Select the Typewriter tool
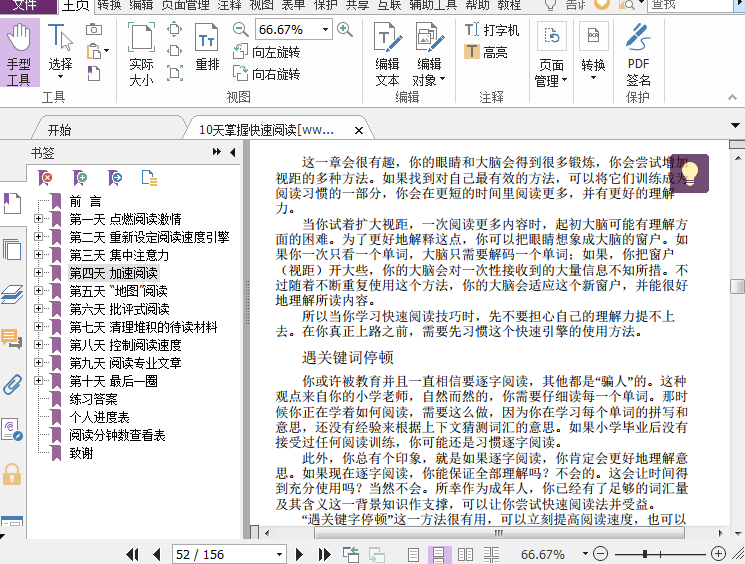The width and height of the screenshot is (745, 564). (491, 30)
